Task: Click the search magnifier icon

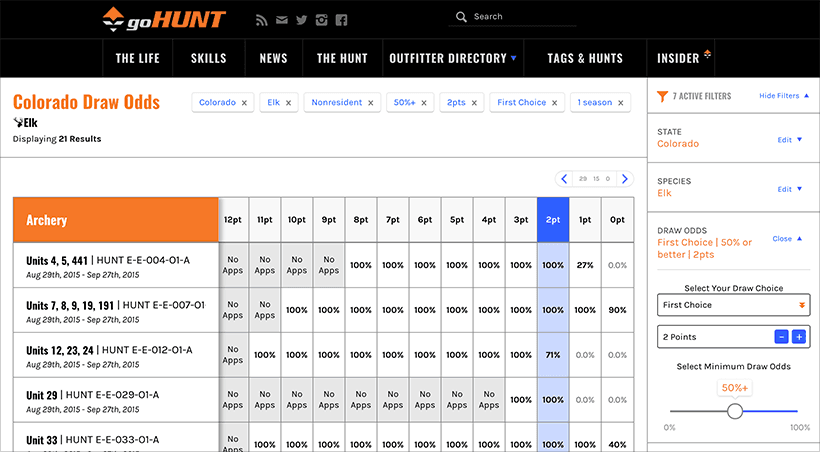Action: (x=461, y=17)
